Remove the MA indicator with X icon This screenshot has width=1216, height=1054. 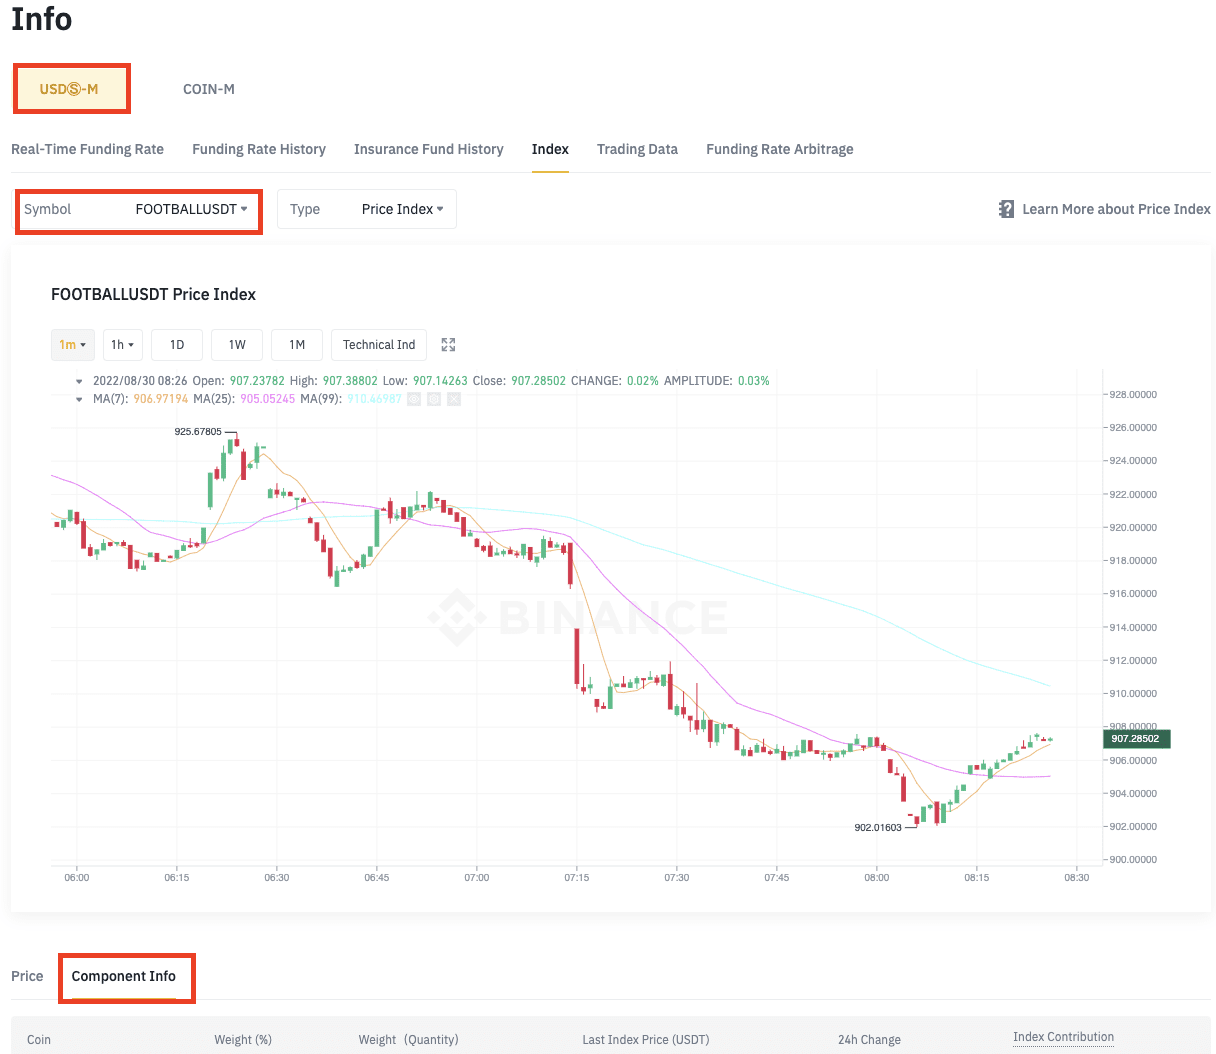point(454,399)
